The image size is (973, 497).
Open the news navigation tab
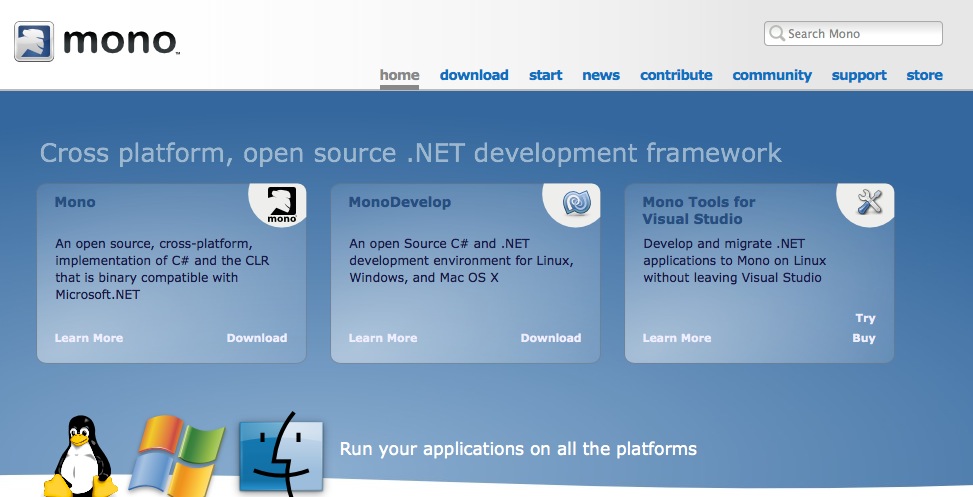[601, 75]
